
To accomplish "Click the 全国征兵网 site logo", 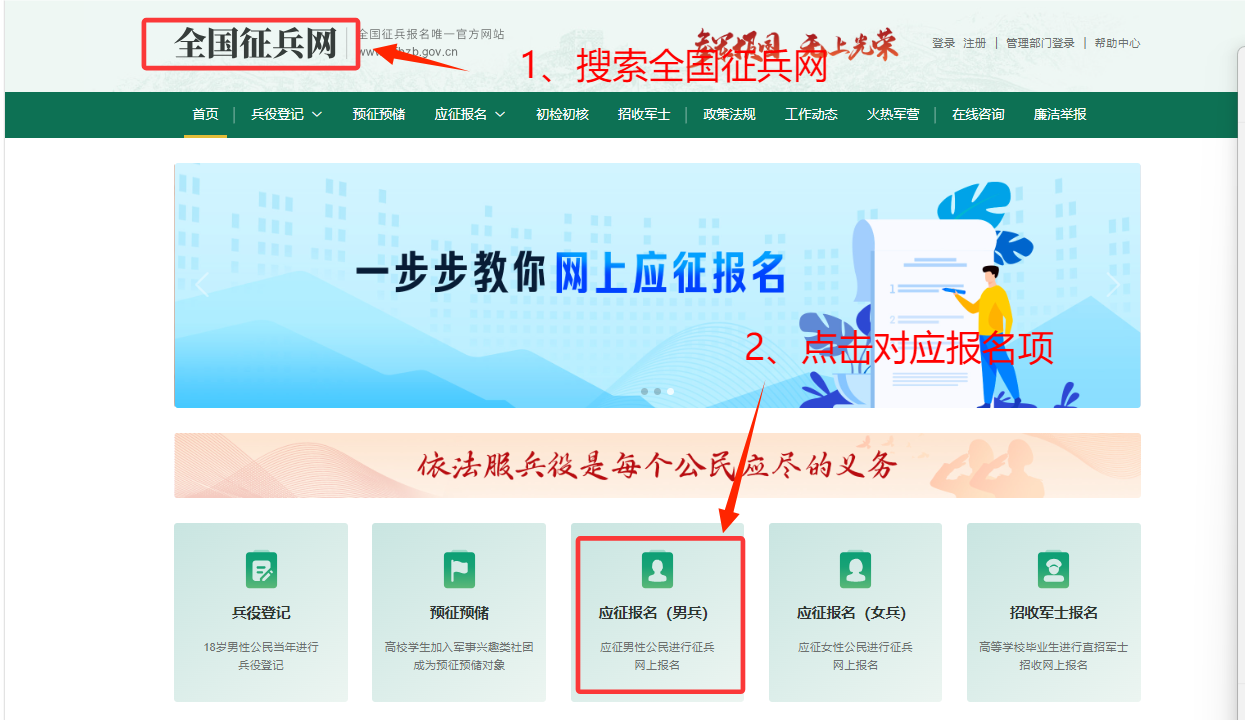I will click(x=255, y=44).
